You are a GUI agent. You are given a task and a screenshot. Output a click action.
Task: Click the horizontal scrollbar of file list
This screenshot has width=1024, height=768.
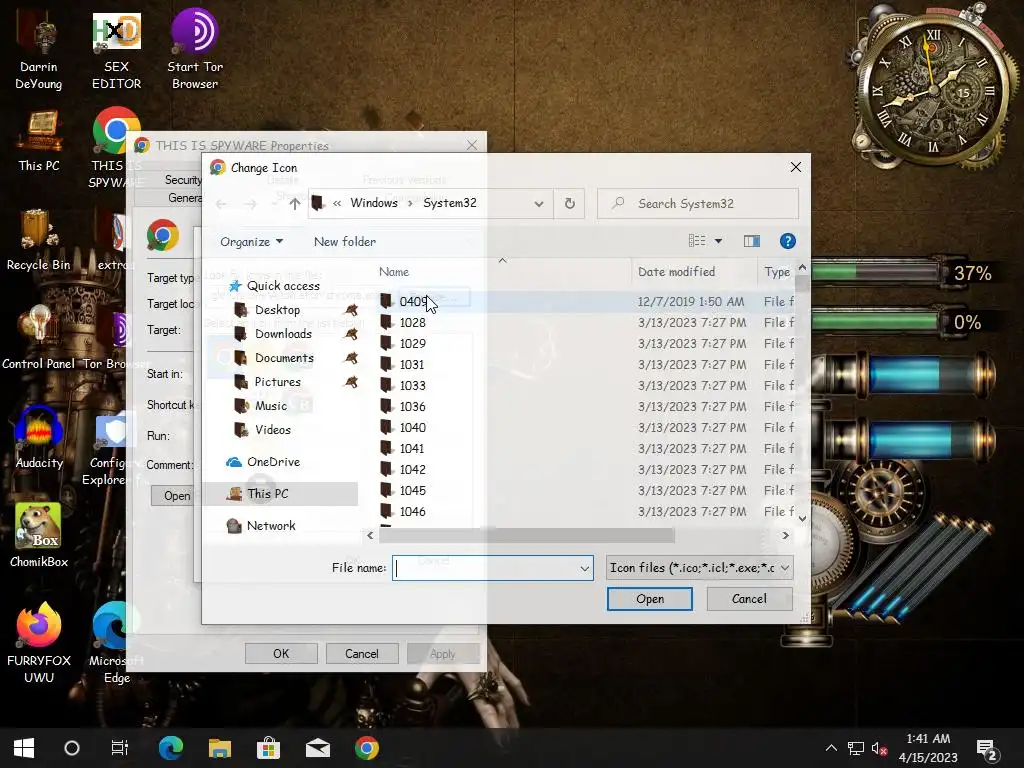click(526, 536)
